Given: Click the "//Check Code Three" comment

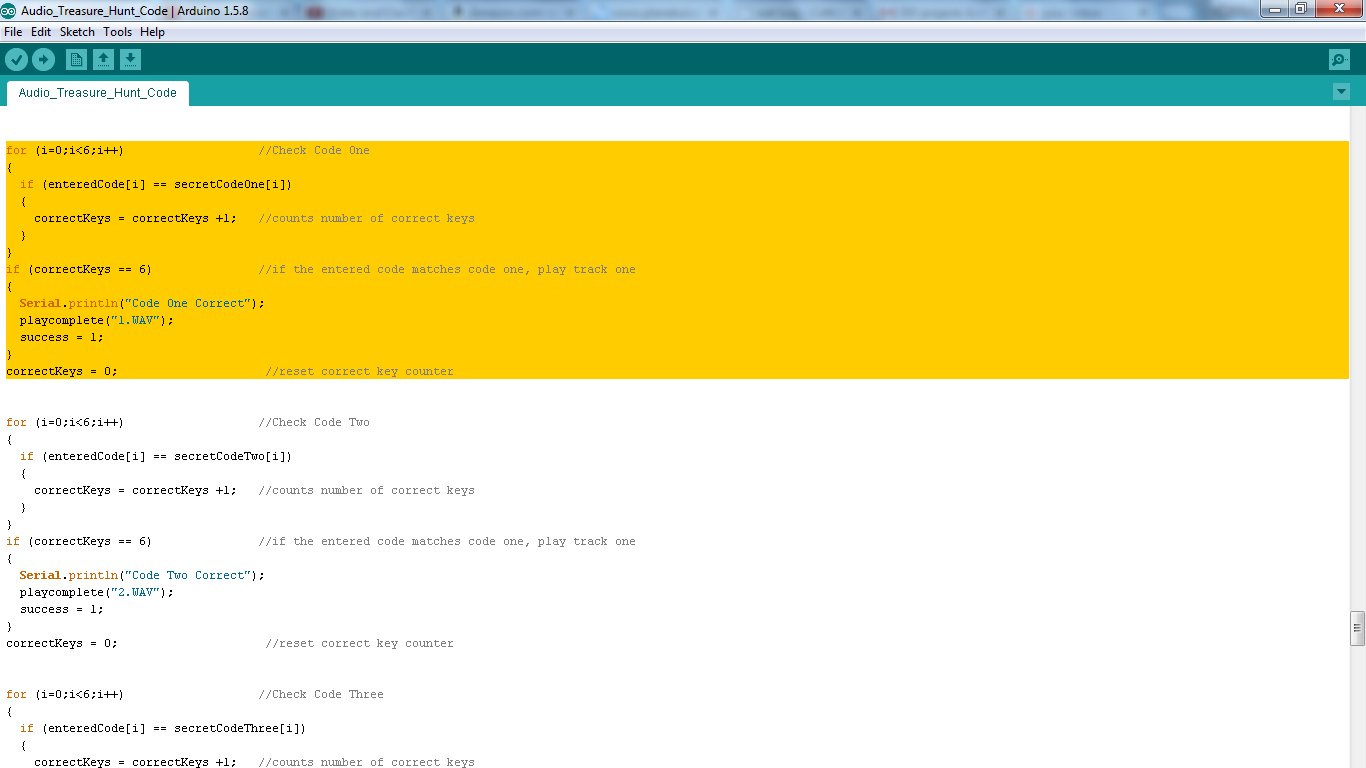Looking at the screenshot, I should (321, 695).
